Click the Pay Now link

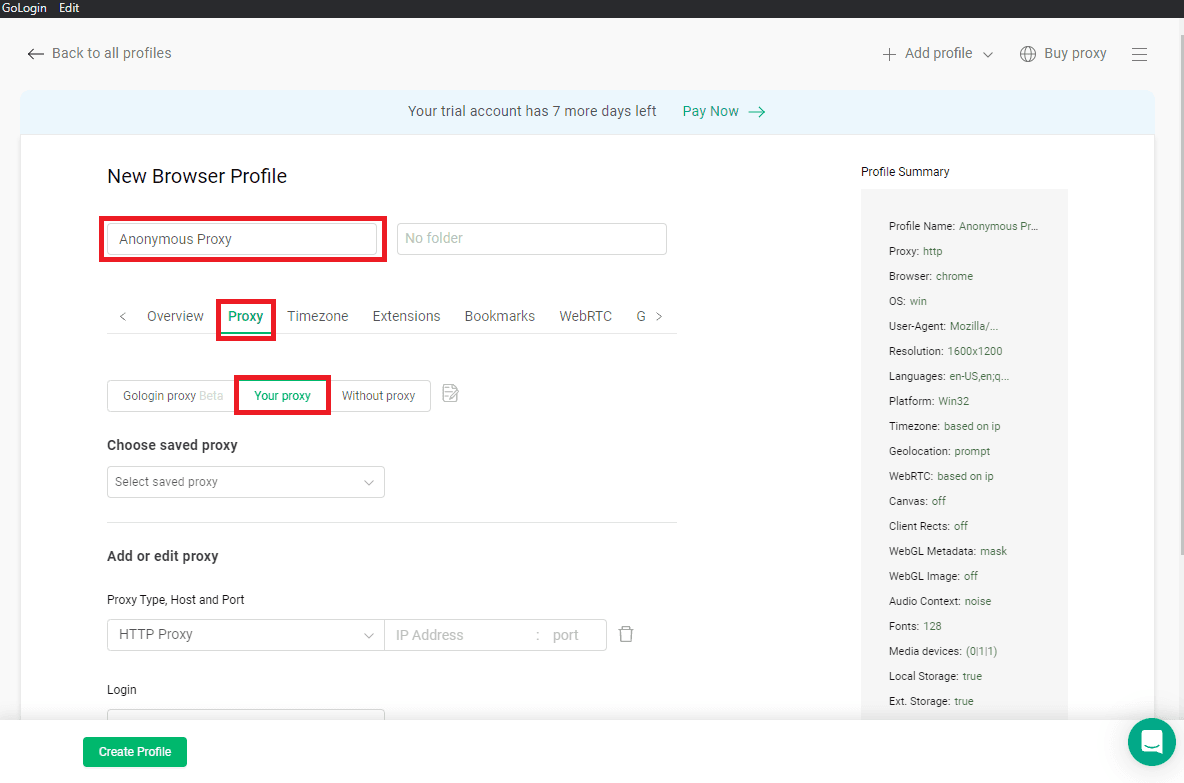pos(709,111)
